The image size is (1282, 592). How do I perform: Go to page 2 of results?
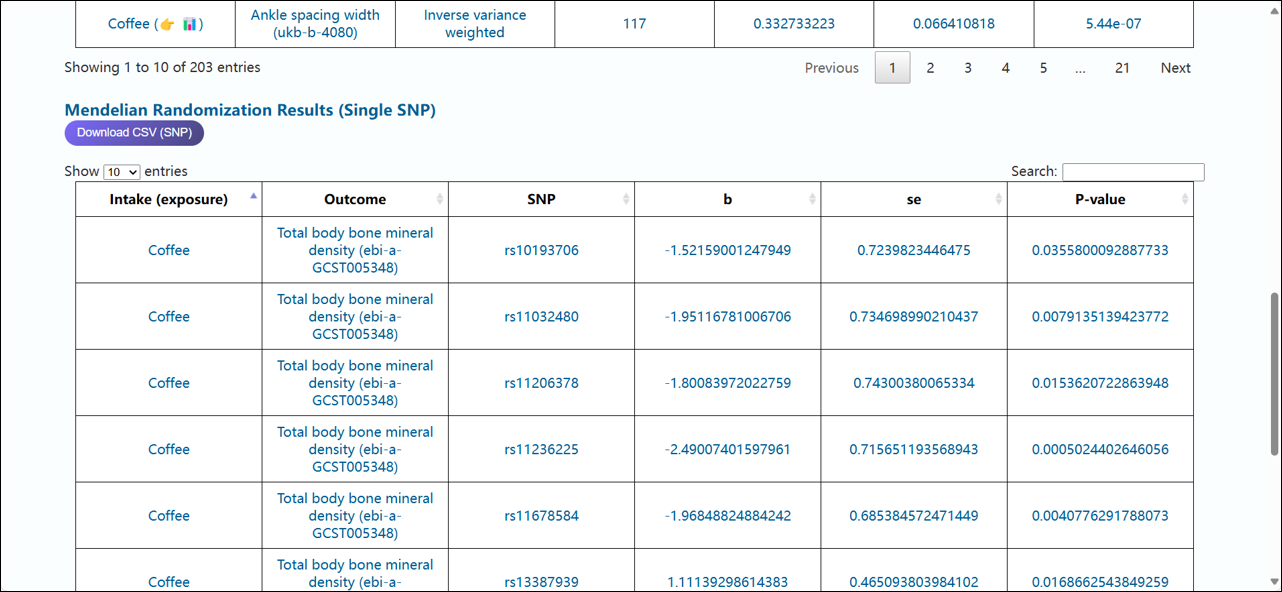point(930,68)
